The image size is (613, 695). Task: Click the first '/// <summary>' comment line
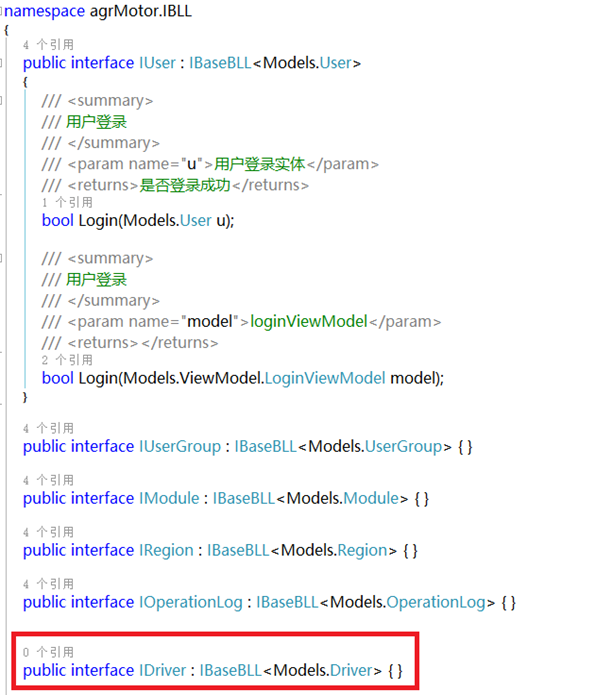98,101
